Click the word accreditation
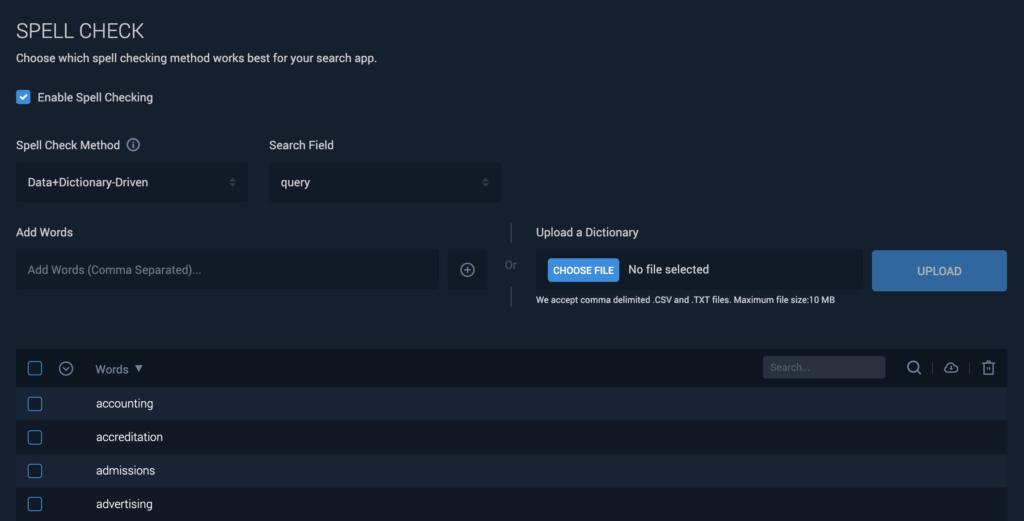 pos(129,437)
